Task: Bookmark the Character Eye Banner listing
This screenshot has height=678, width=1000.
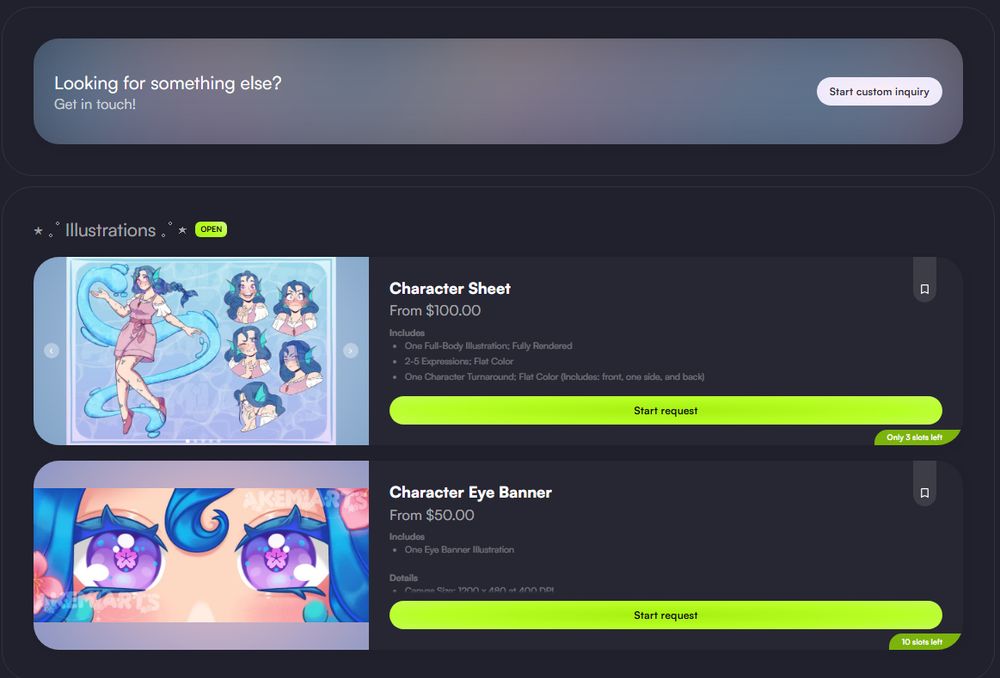Action: pos(924,493)
